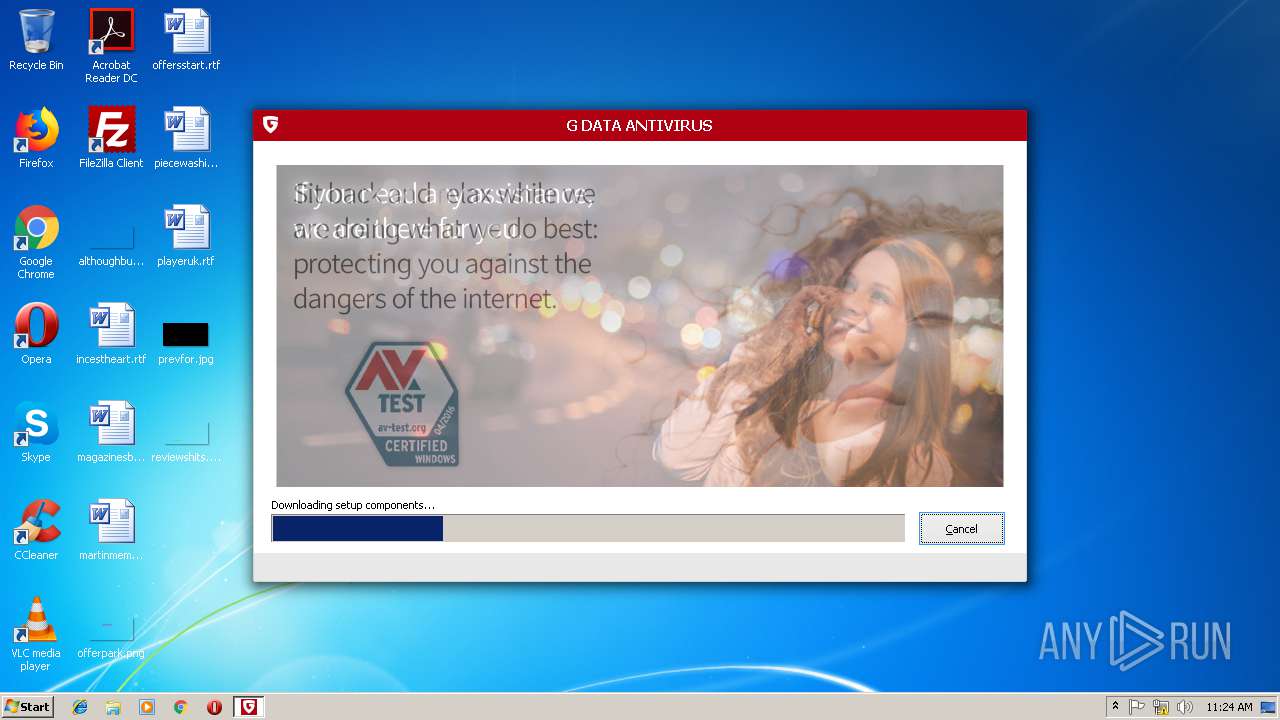The image size is (1280, 720).
Task: Select the Skype desktop shortcut
Action: coord(36,433)
